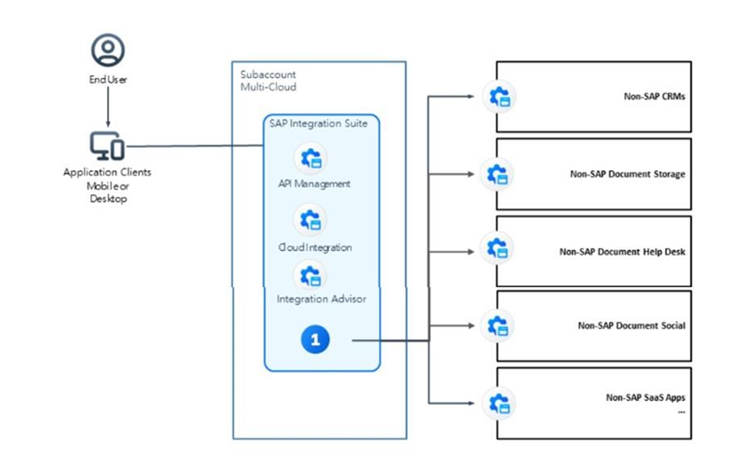Select the Non-SAP SaaS Apps connector icon

click(x=497, y=403)
